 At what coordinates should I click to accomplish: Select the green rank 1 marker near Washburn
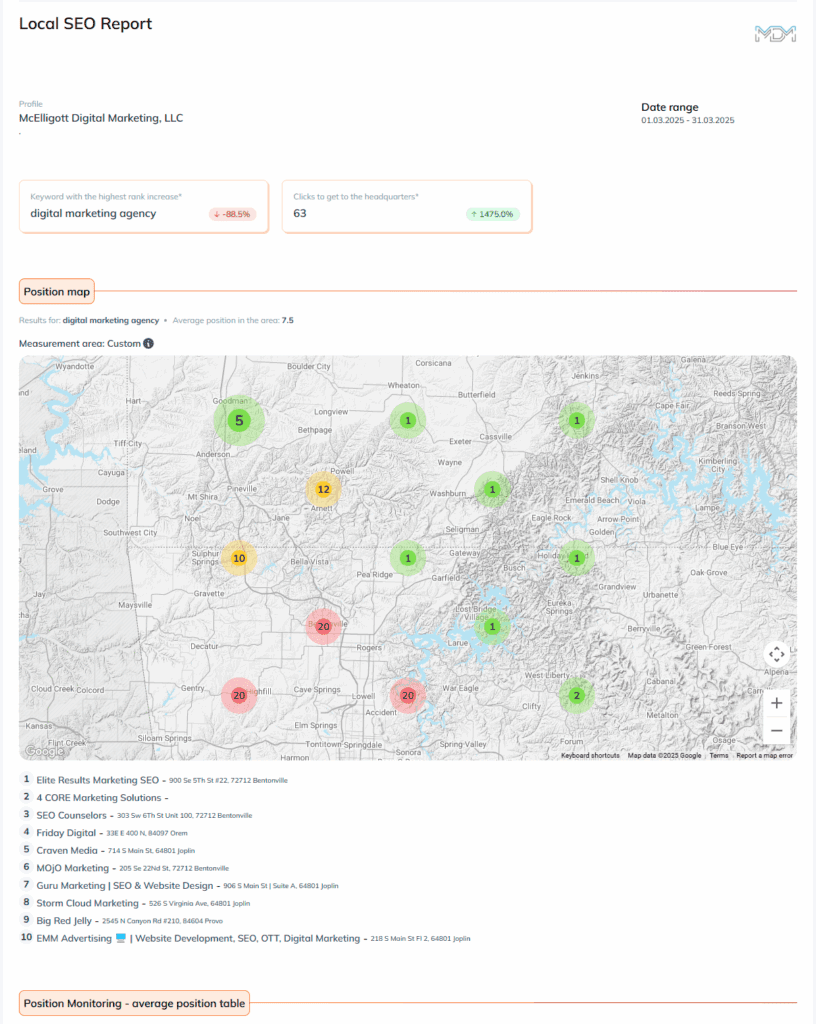coord(492,489)
